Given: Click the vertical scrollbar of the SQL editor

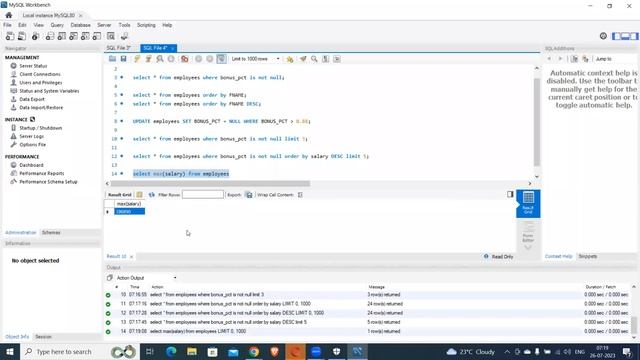Looking at the screenshot, I should tap(537, 122).
